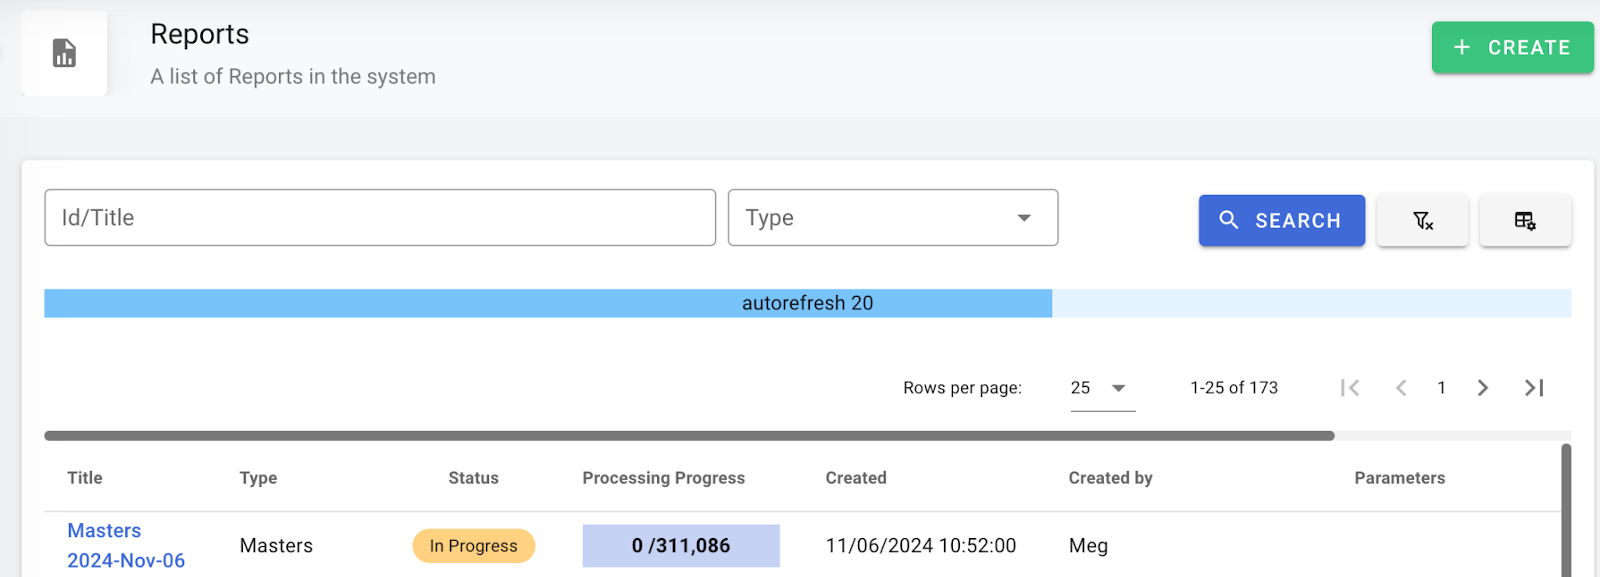Jump to the last page arrow
1600x577 pixels.
pyautogui.click(x=1534, y=388)
